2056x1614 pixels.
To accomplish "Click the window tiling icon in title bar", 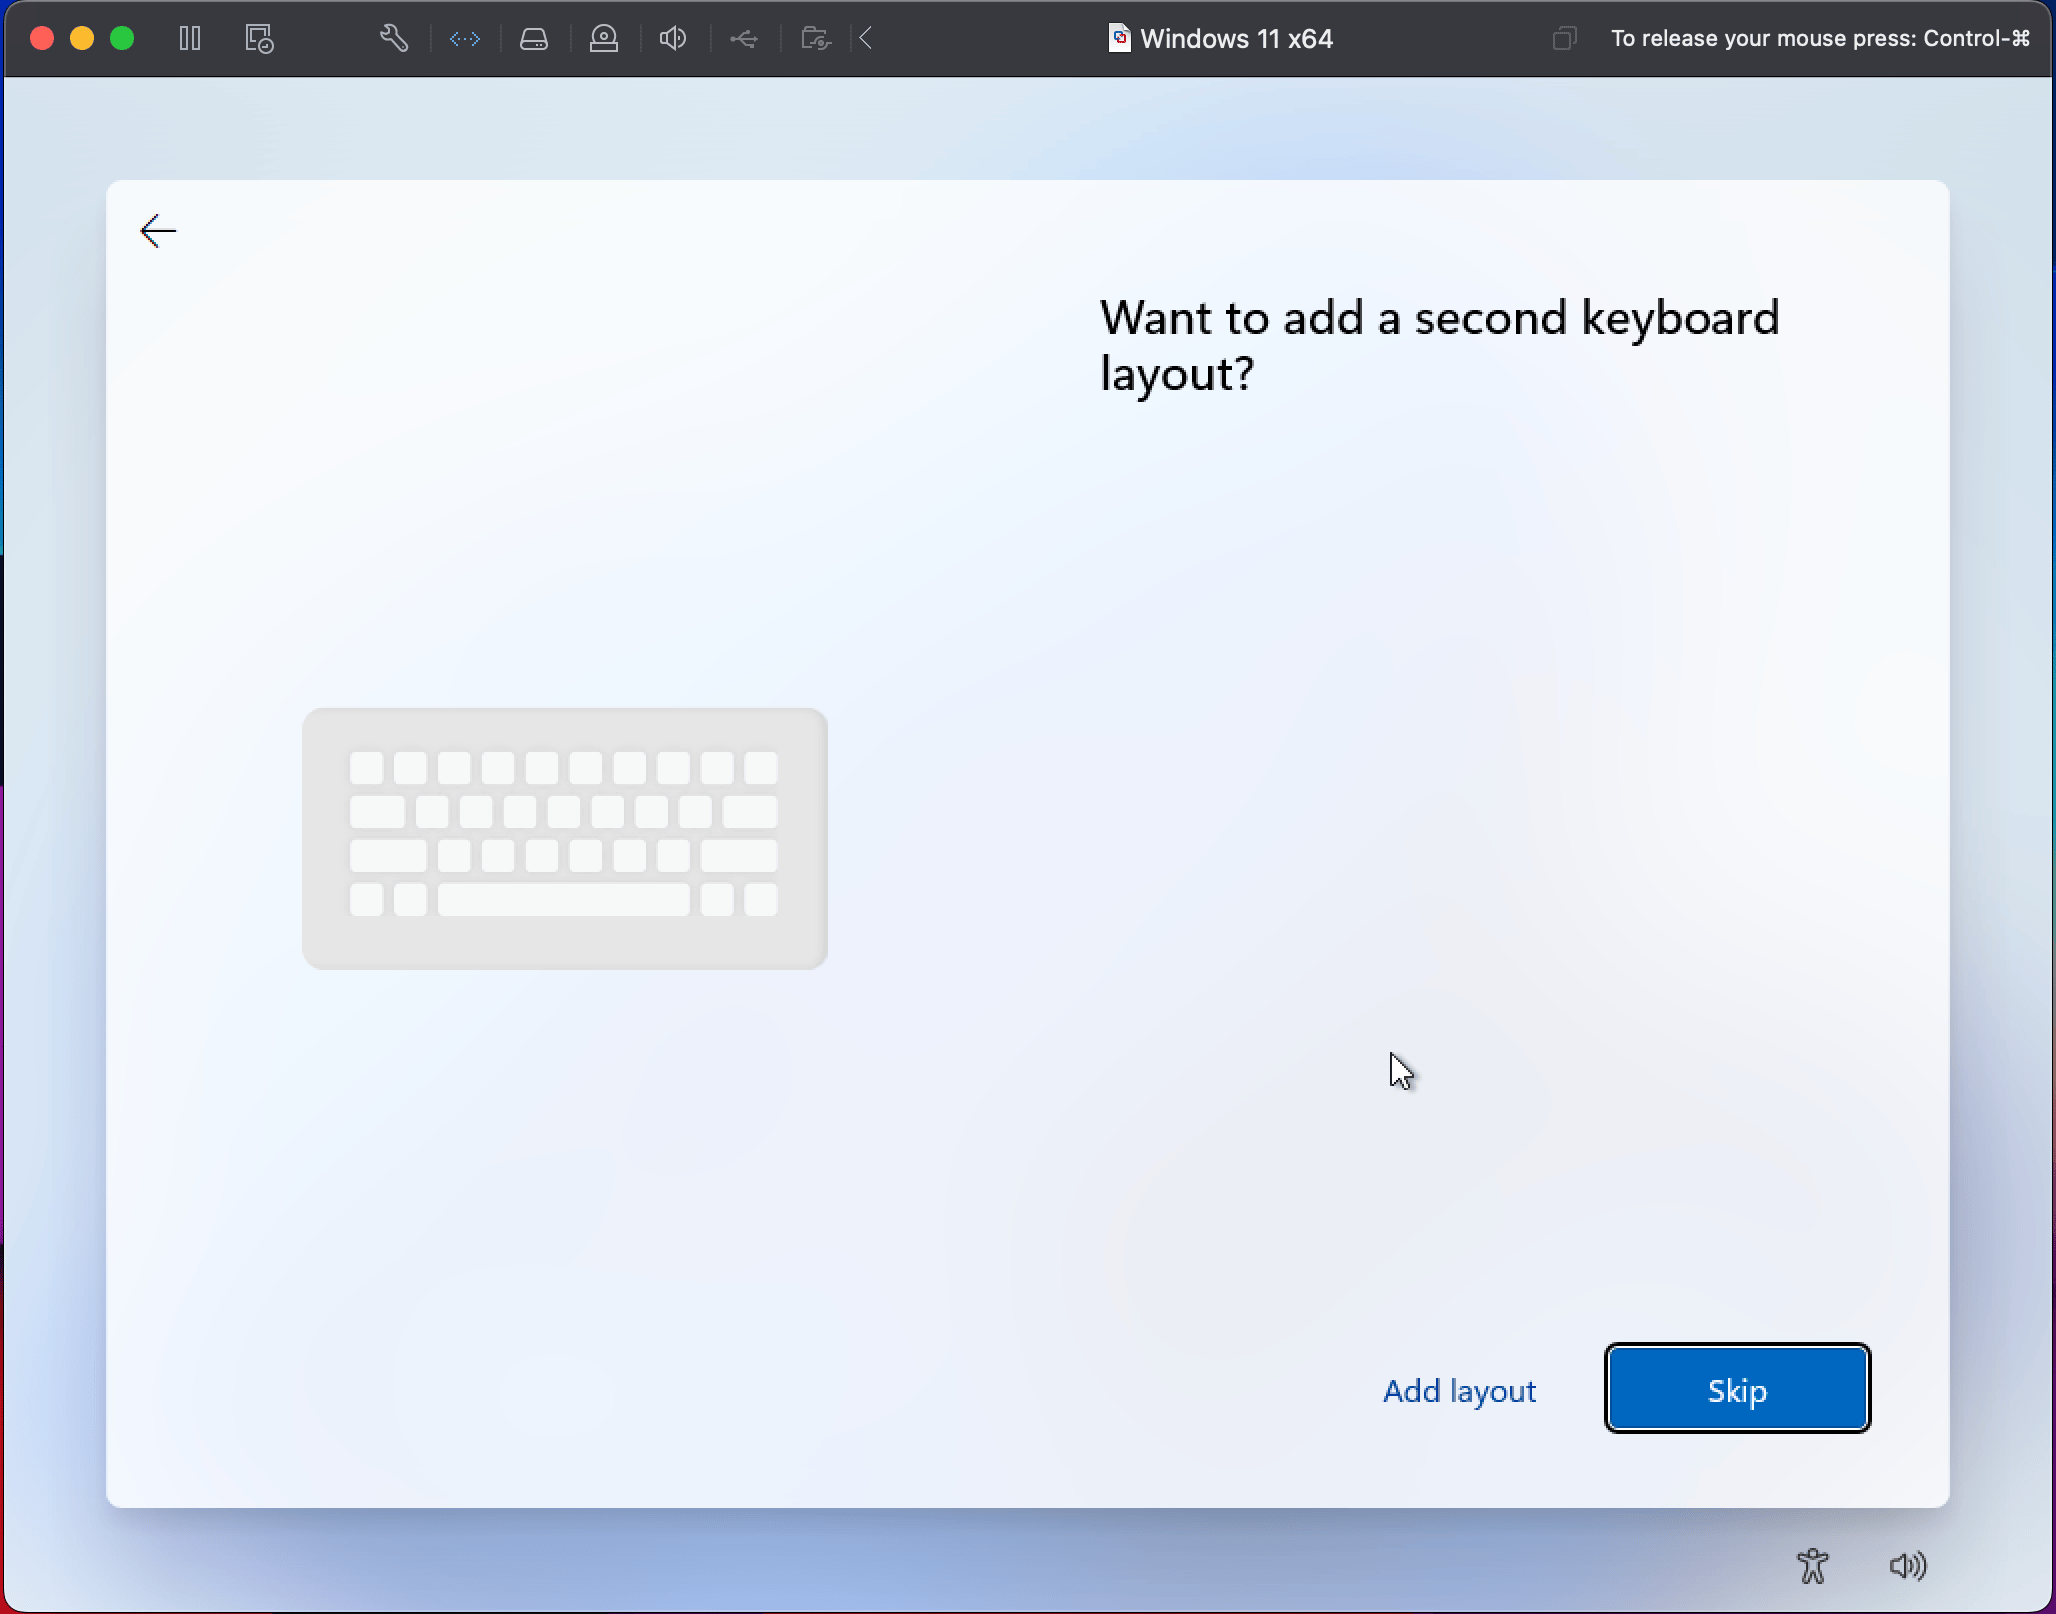I will pyautogui.click(x=1564, y=39).
